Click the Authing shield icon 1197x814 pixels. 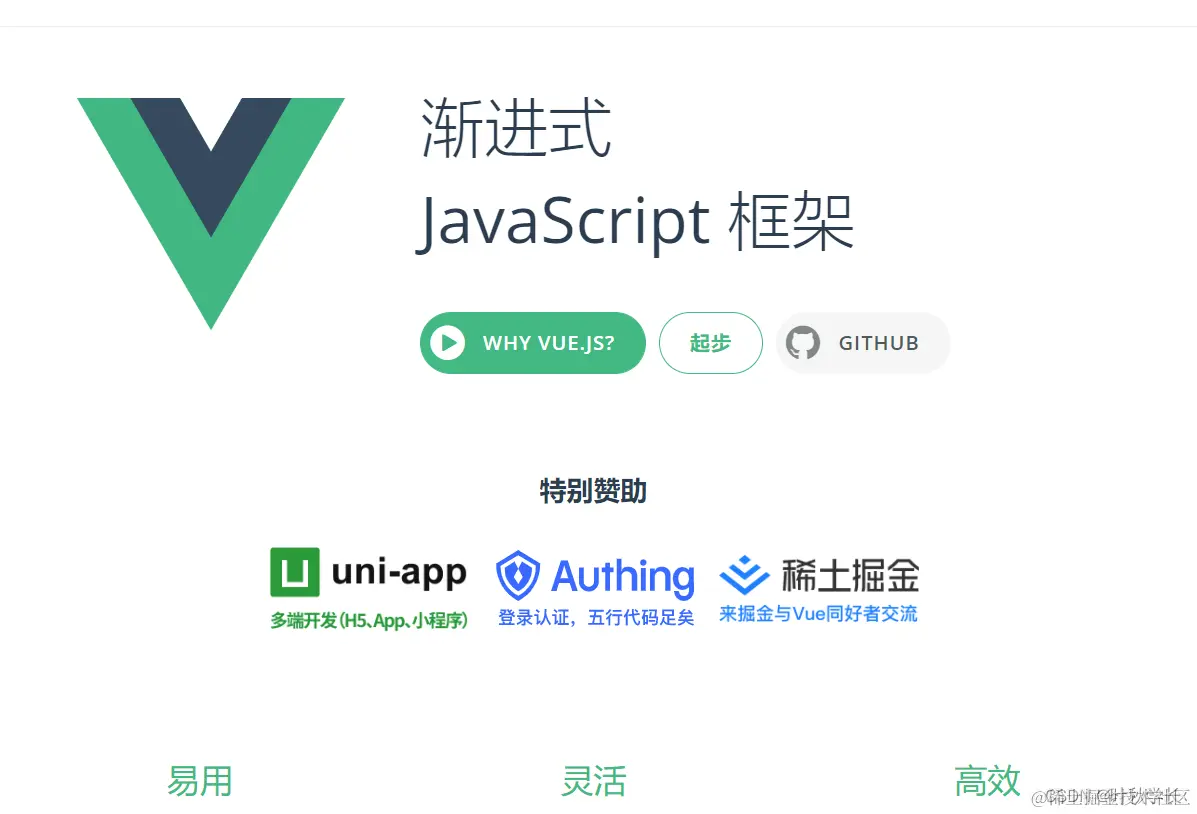518,575
